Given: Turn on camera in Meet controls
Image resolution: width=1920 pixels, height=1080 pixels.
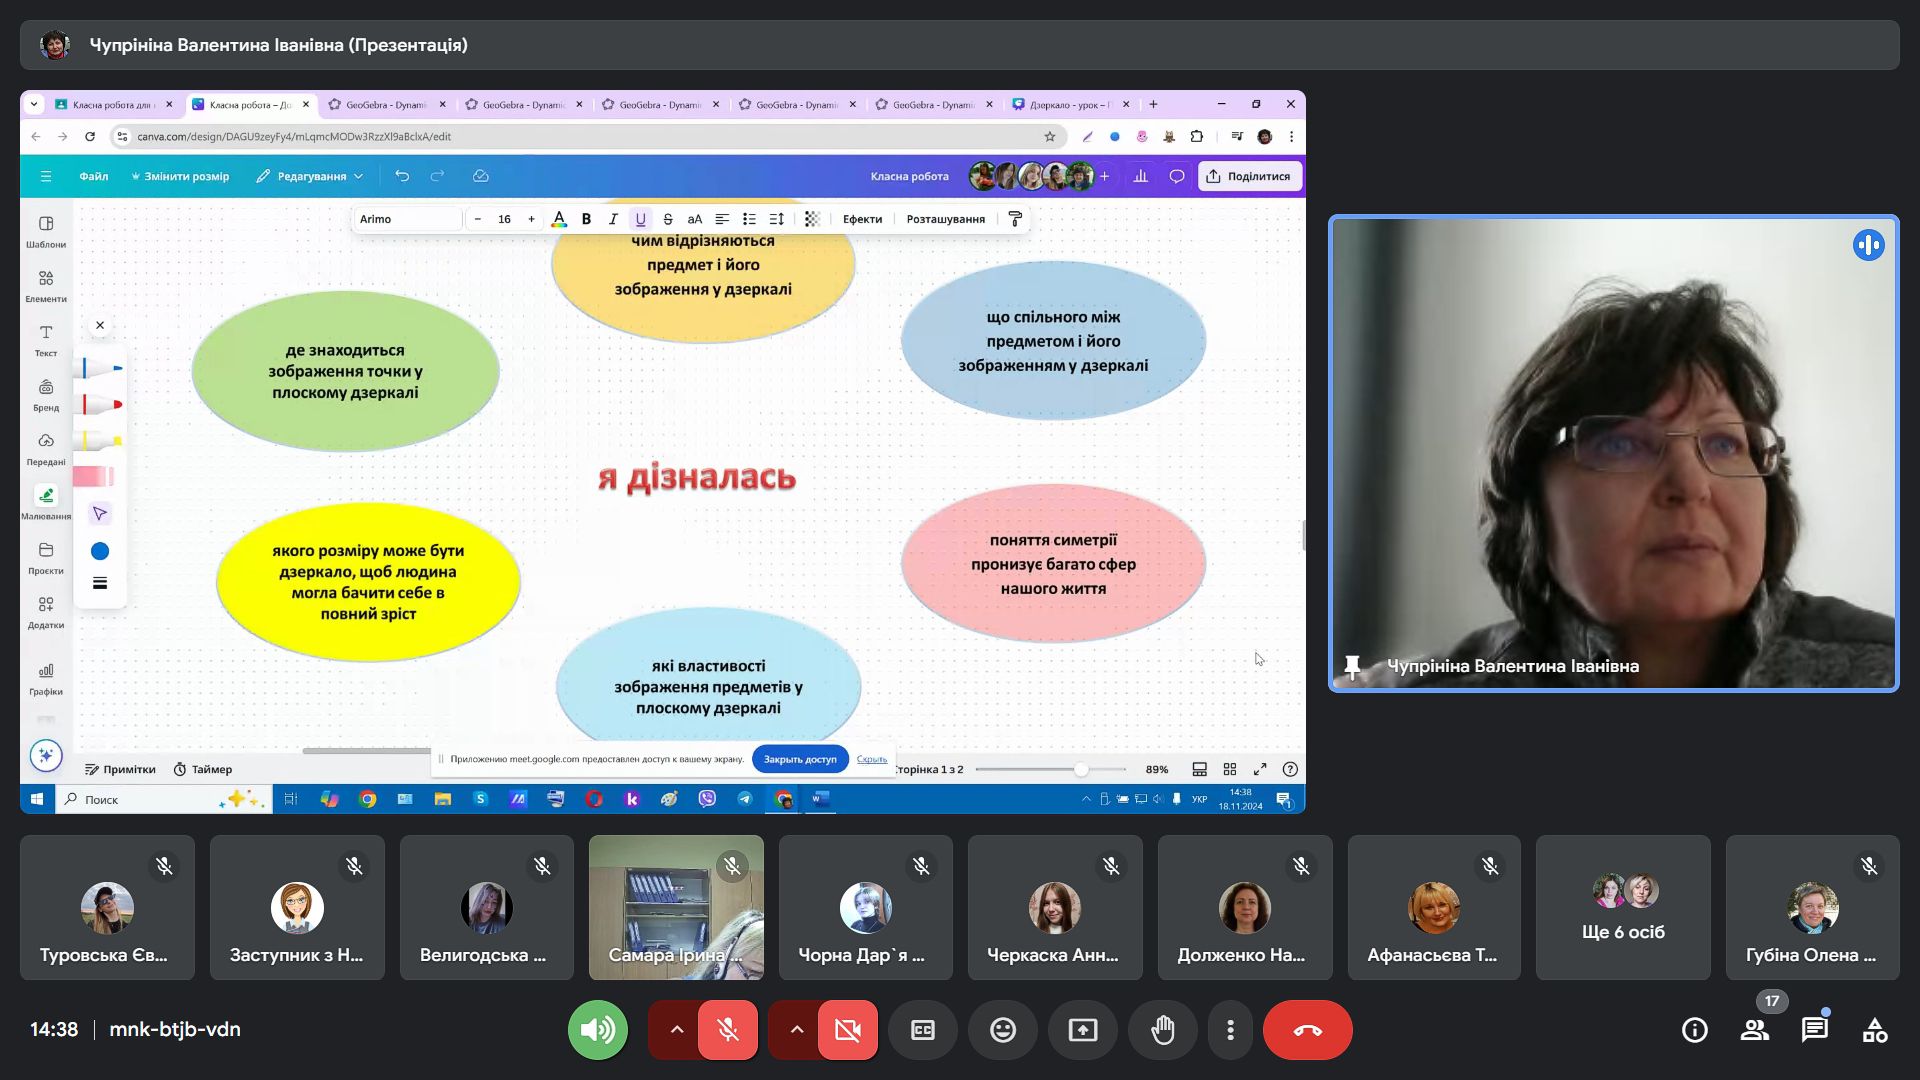Looking at the screenshot, I should 848,1030.
